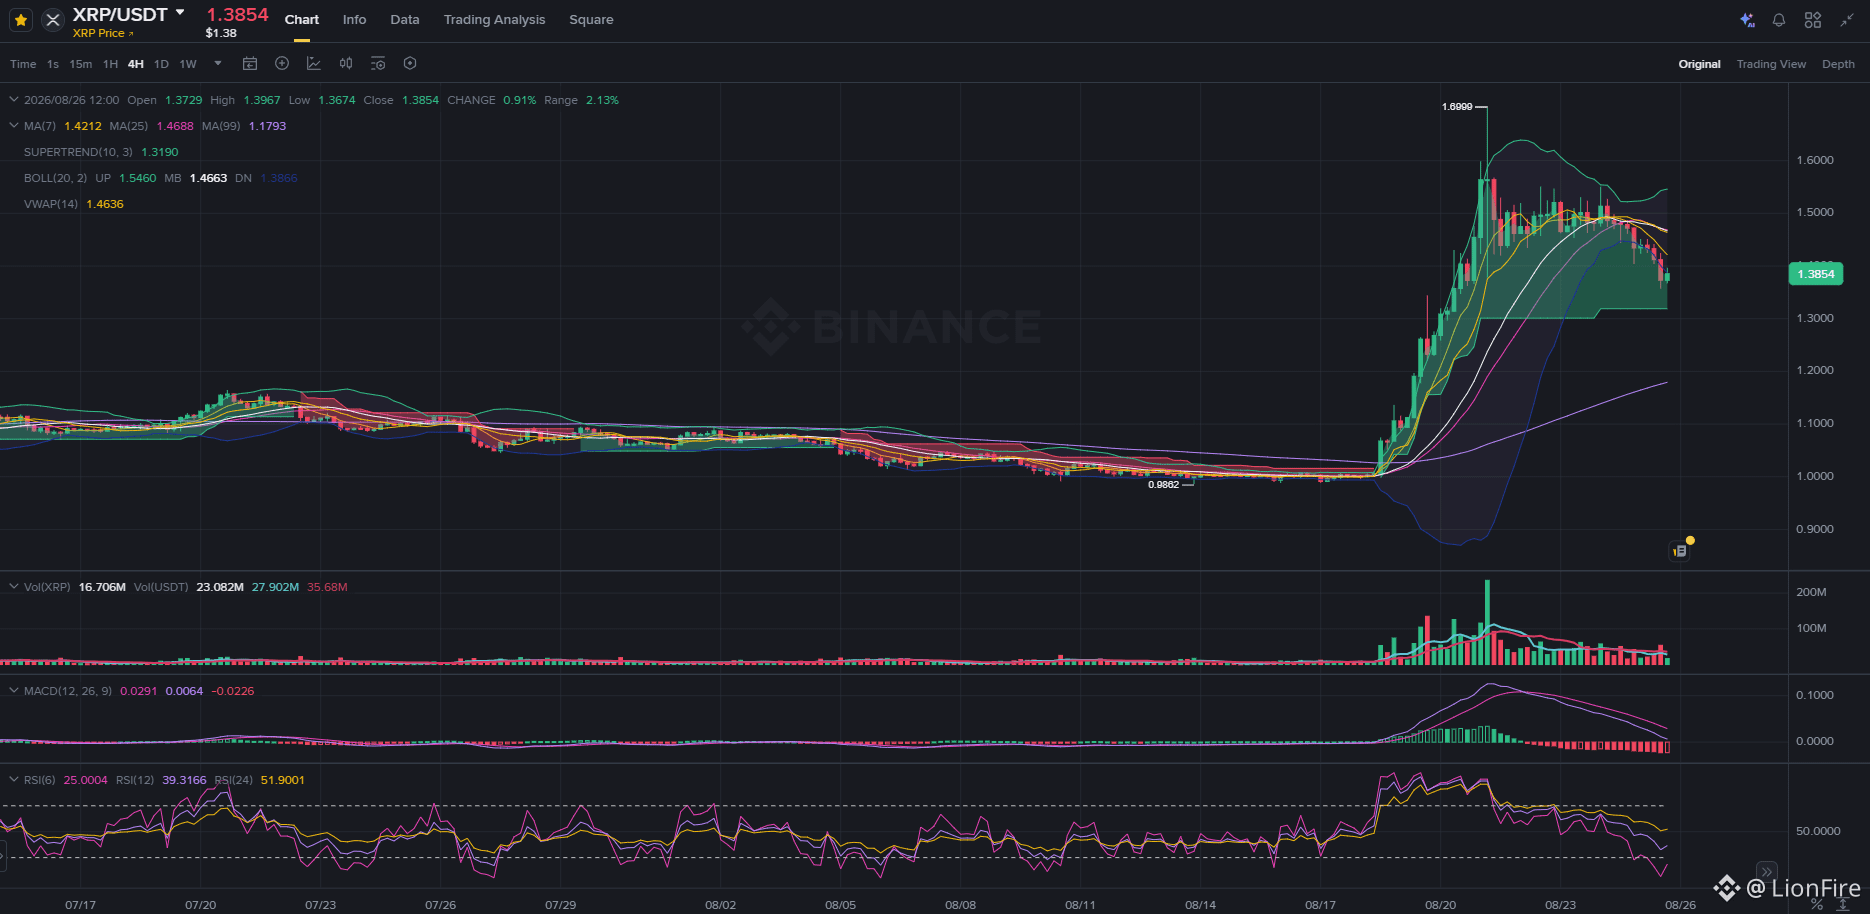Toggle the favorite star for XRP/USDT

[21, 20]
